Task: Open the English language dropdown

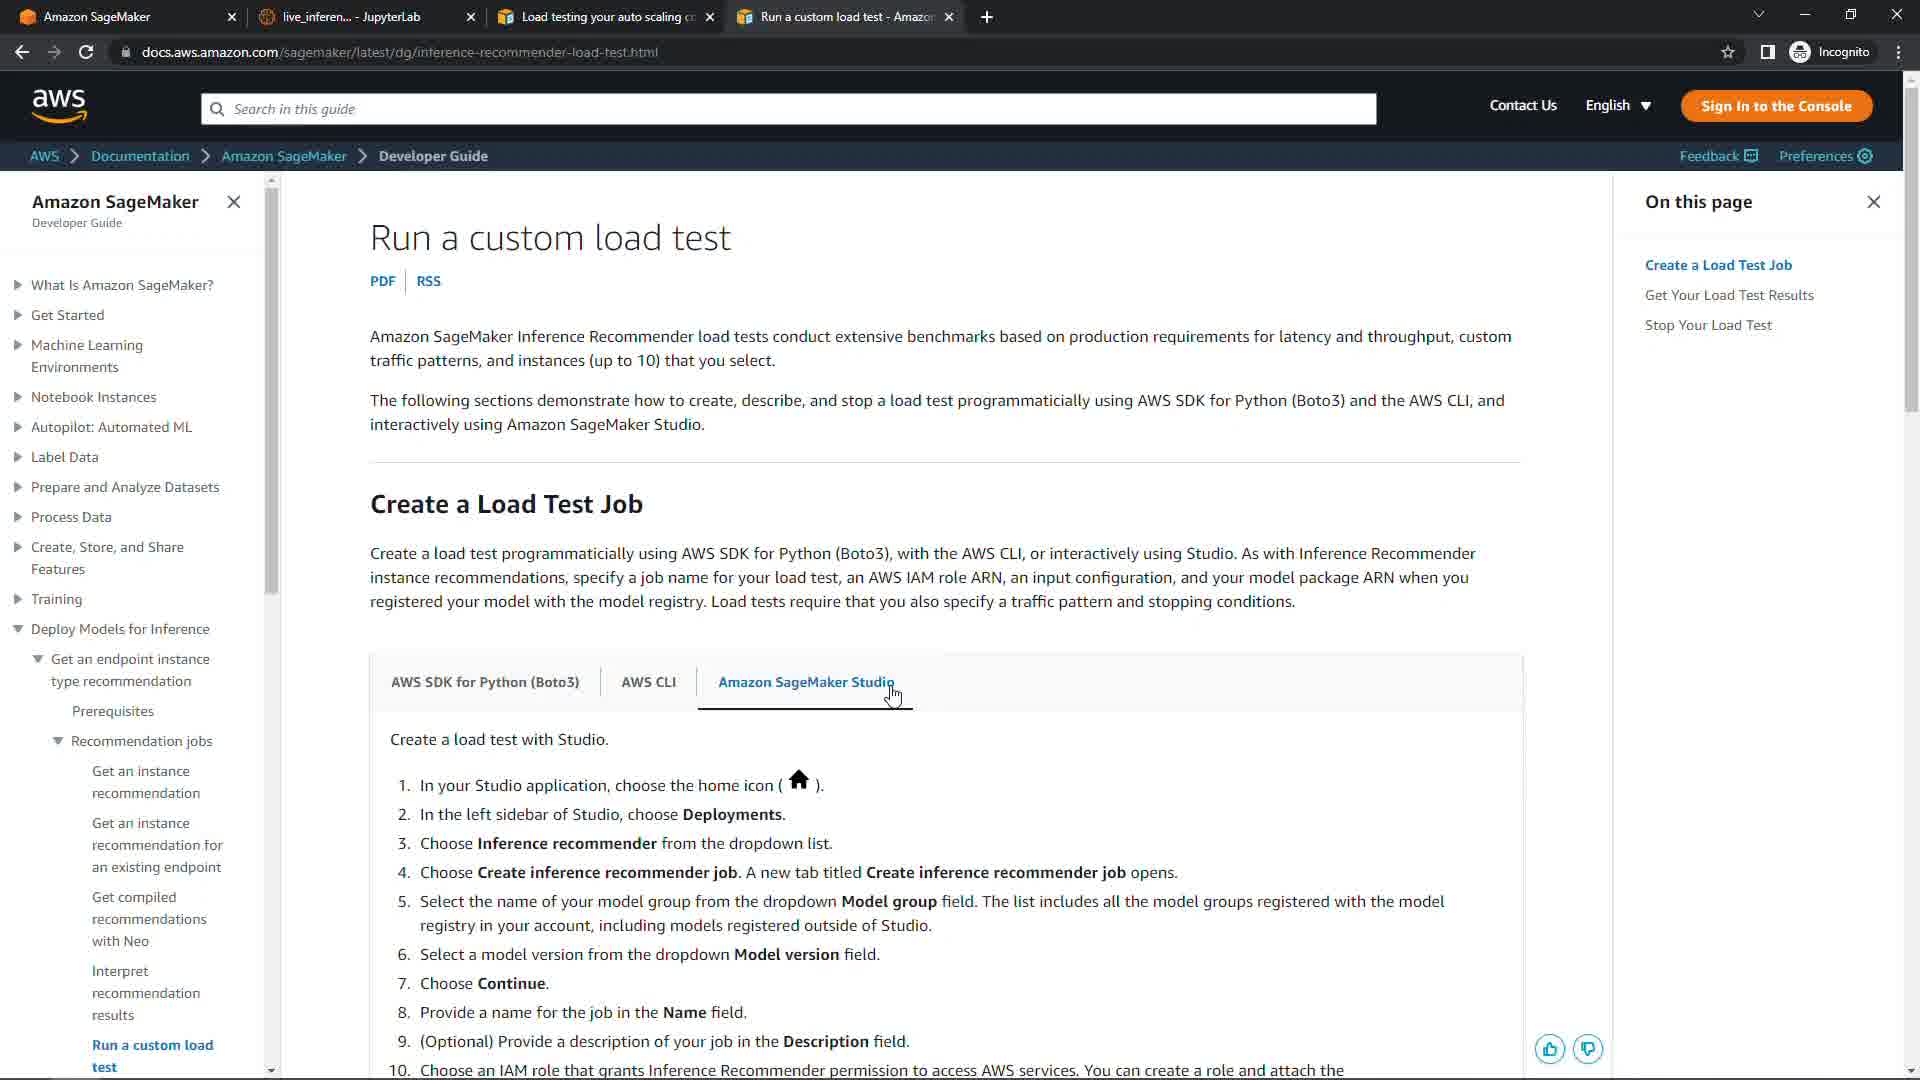Action: tap(1617, 106)
